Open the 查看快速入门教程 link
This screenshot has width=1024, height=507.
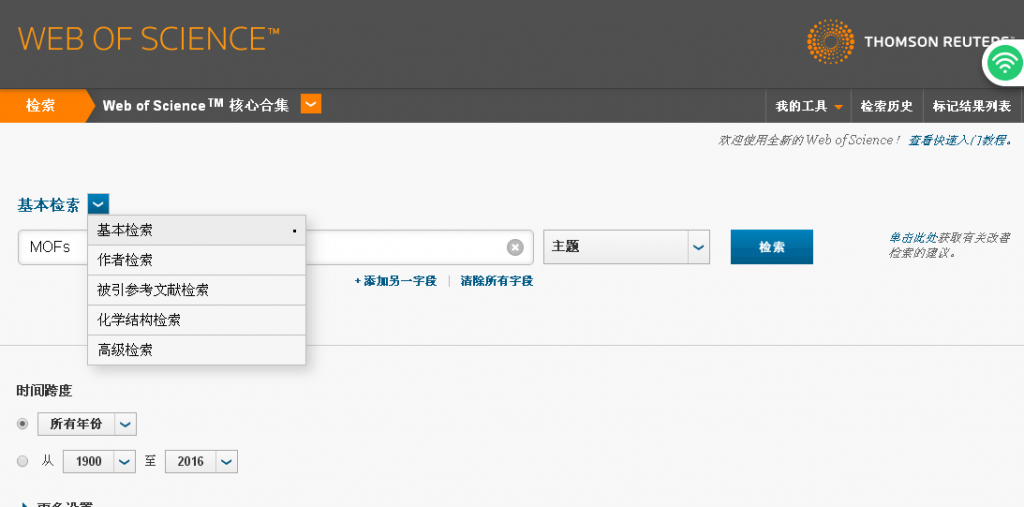[x=961, y=140]
